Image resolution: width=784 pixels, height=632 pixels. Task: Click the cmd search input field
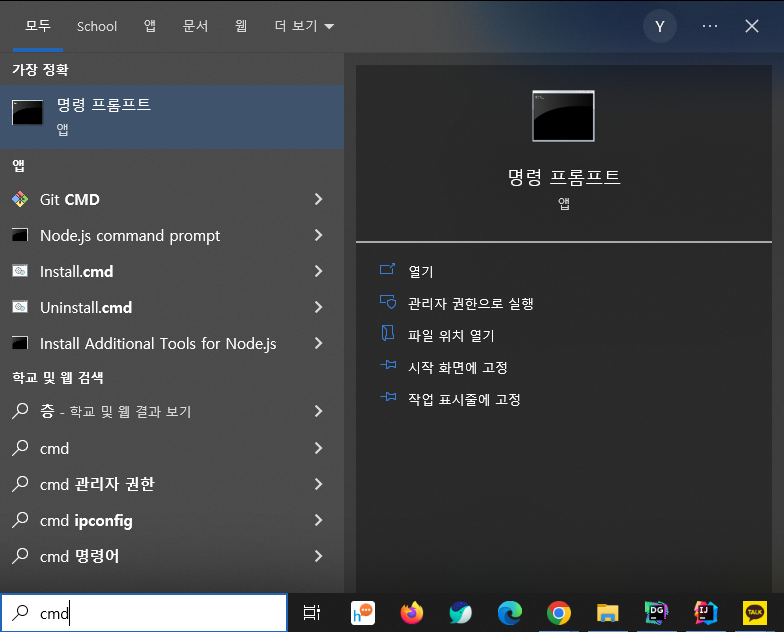point(144,612)
